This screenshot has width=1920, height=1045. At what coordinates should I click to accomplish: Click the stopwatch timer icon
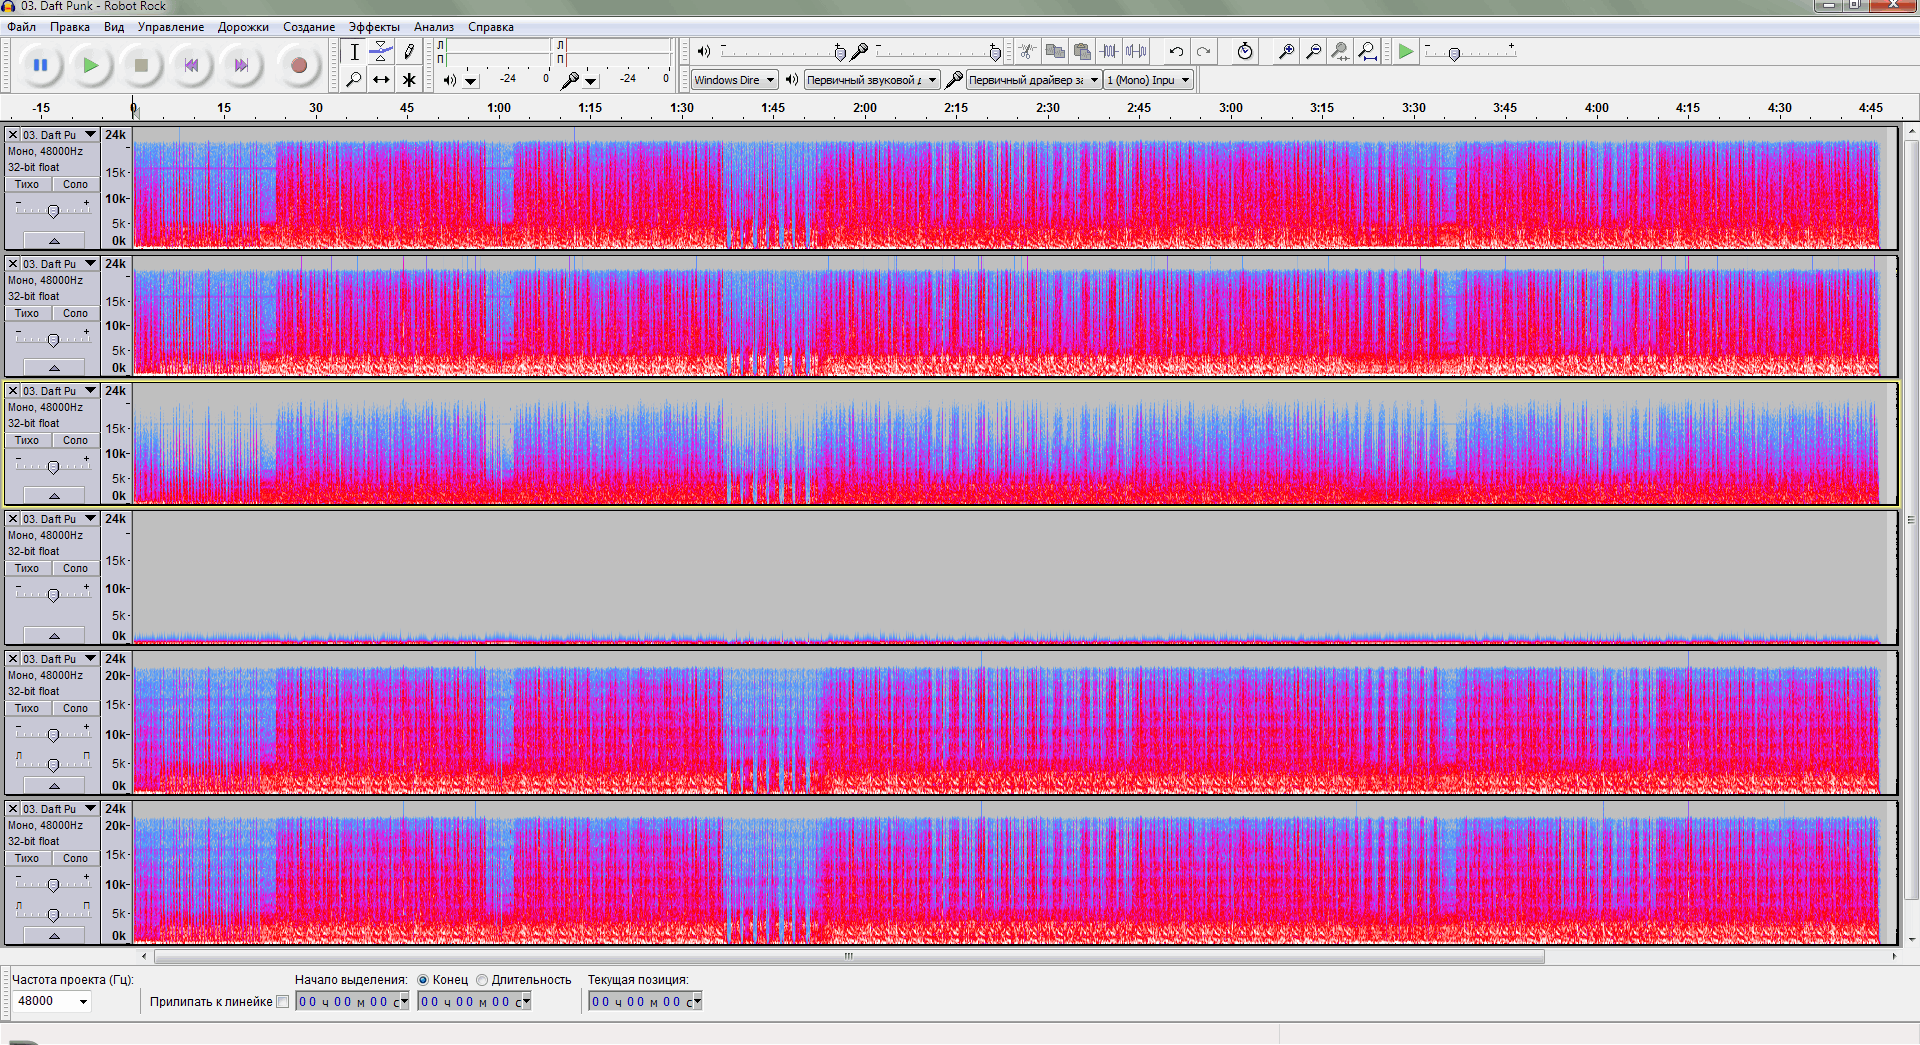tap(1245, 52)
